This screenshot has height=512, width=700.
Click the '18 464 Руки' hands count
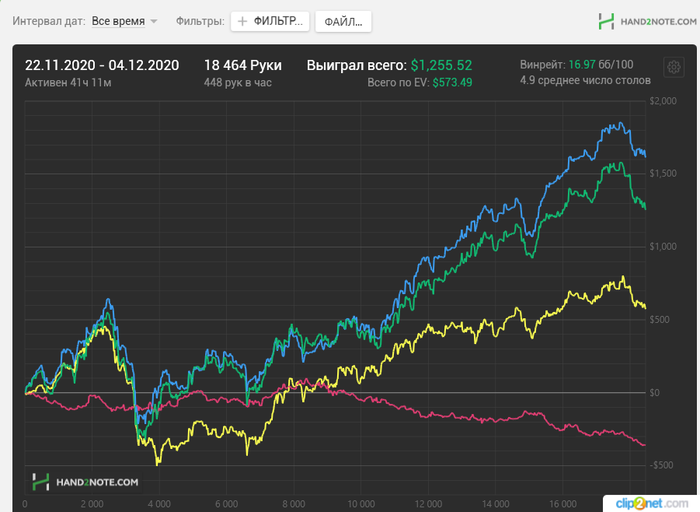(x=243, y=65)
